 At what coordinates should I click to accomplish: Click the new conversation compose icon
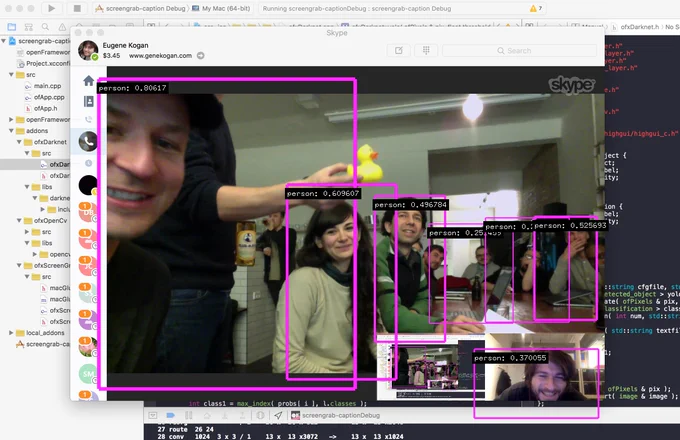point(399,51)
